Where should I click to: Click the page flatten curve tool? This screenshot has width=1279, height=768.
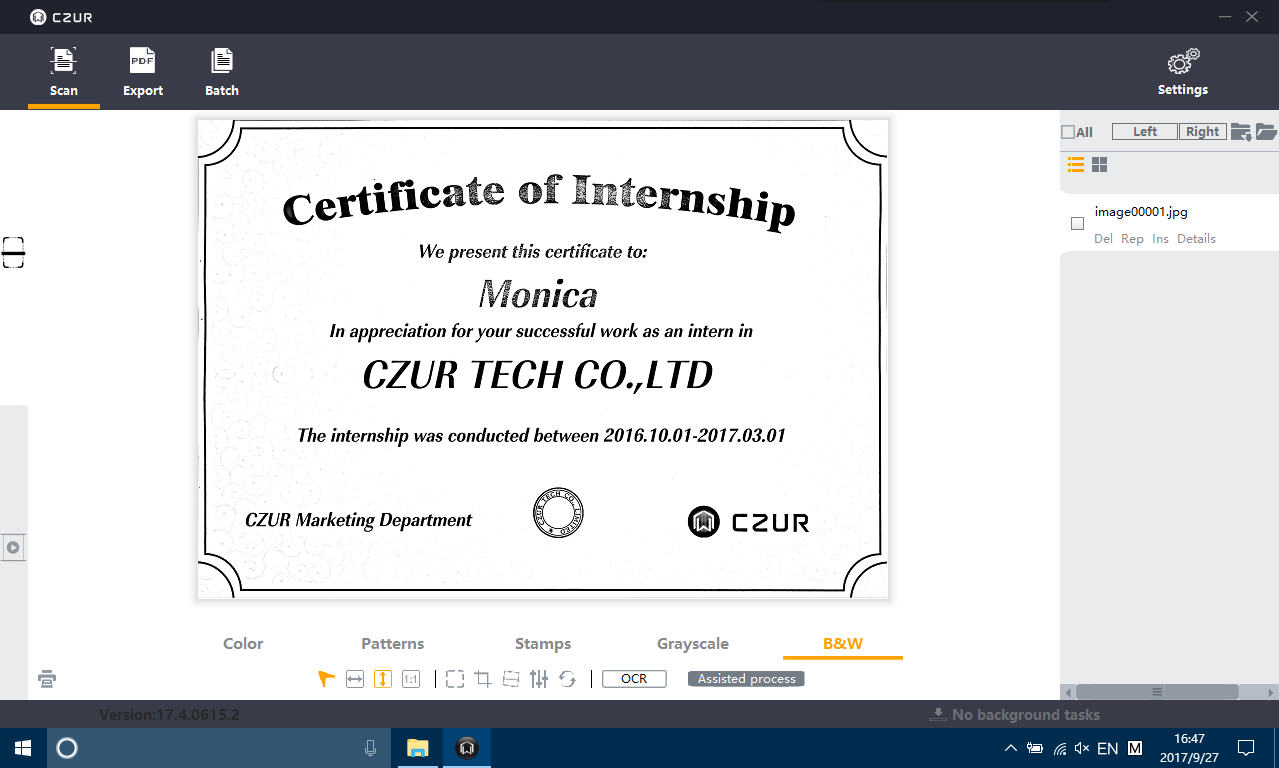pos(511,679)
